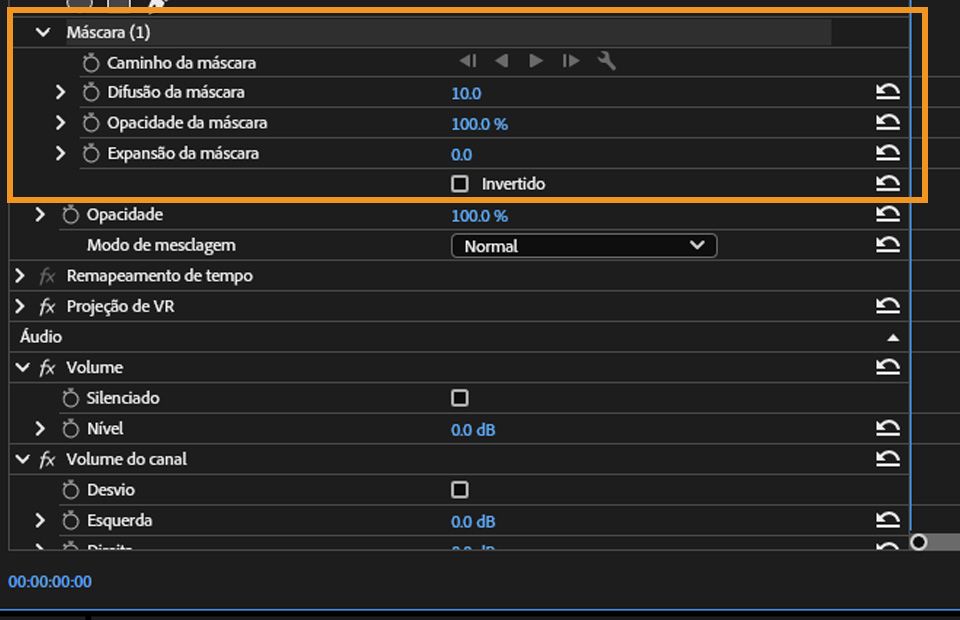Expand Projeção de VR effect
The width and height of the screenshot is (960, 620).
point(20,307)
